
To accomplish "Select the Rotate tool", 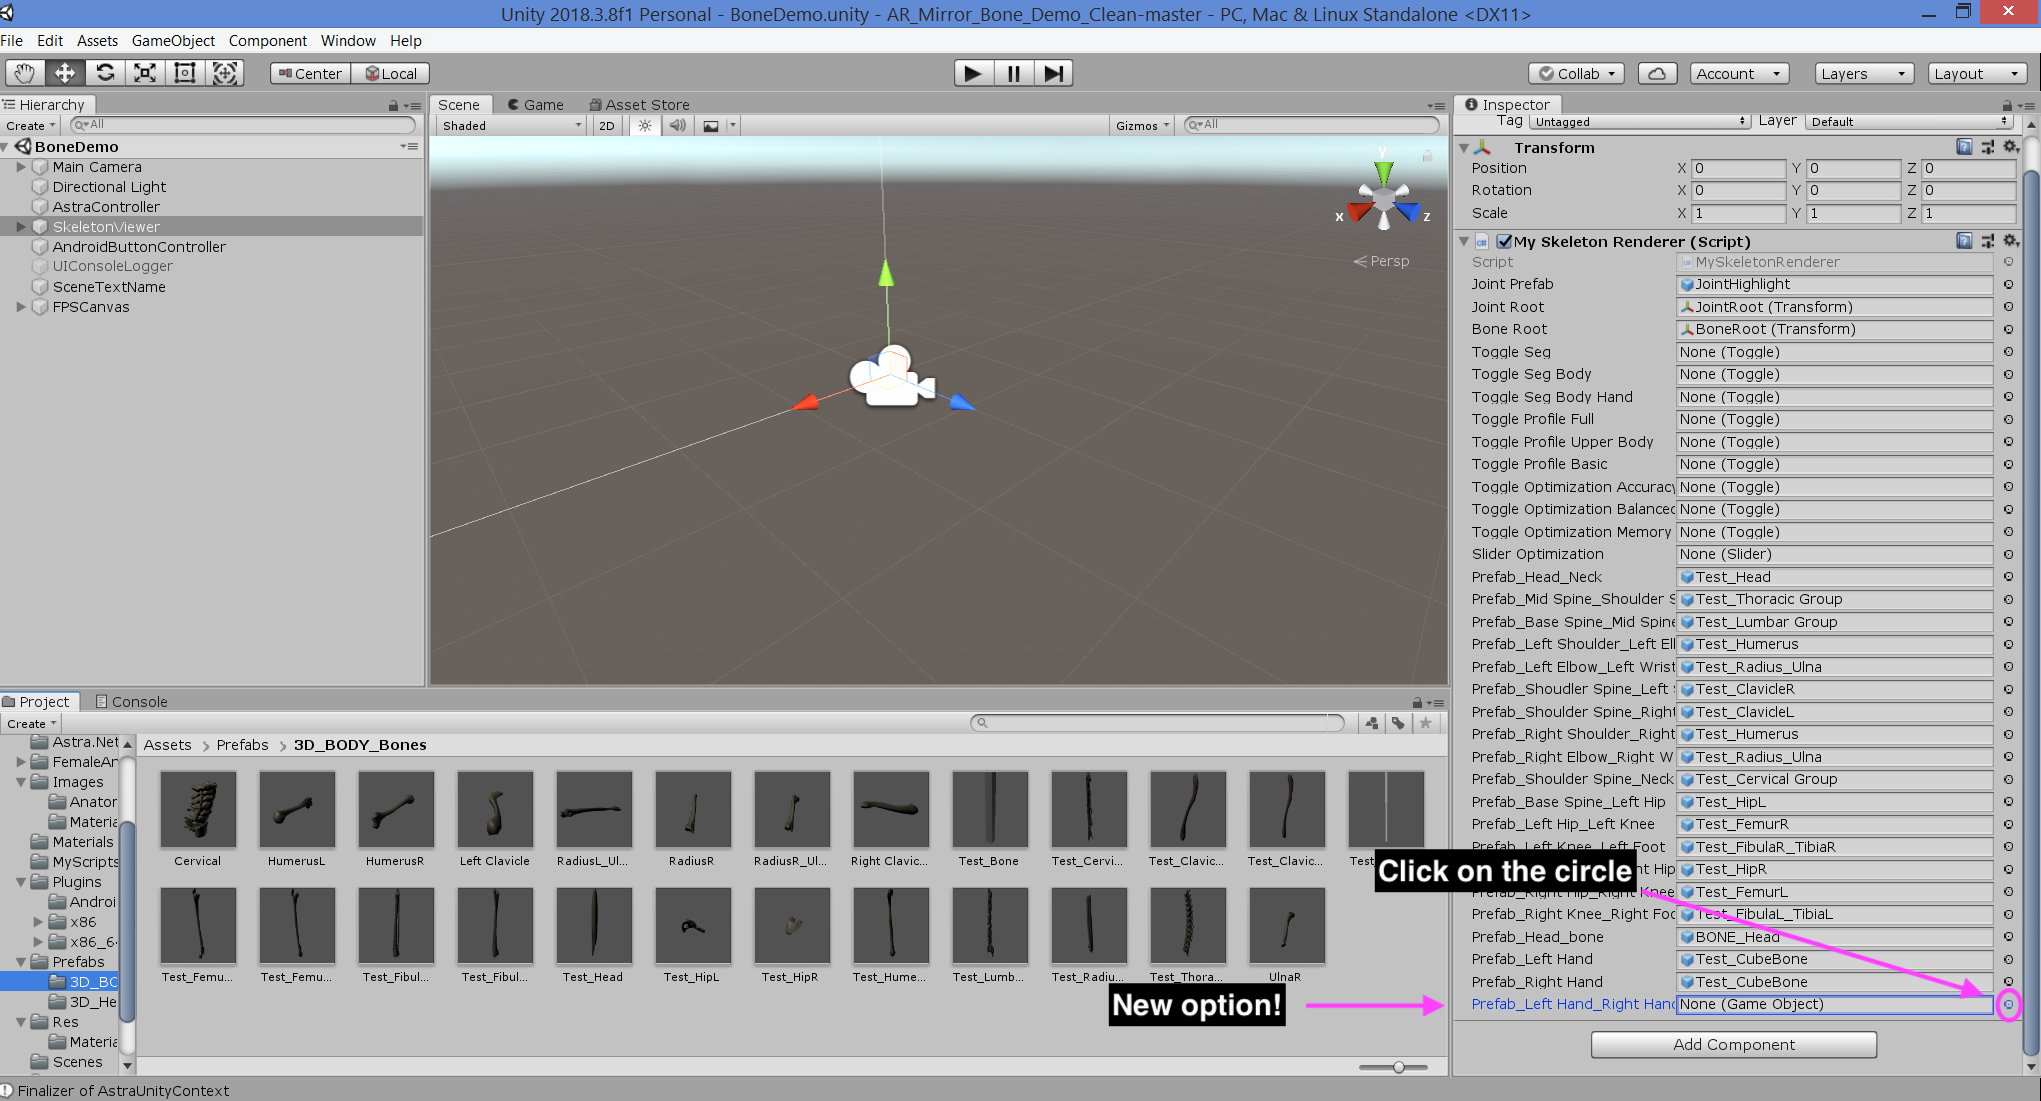I will [x=105, y=72].
